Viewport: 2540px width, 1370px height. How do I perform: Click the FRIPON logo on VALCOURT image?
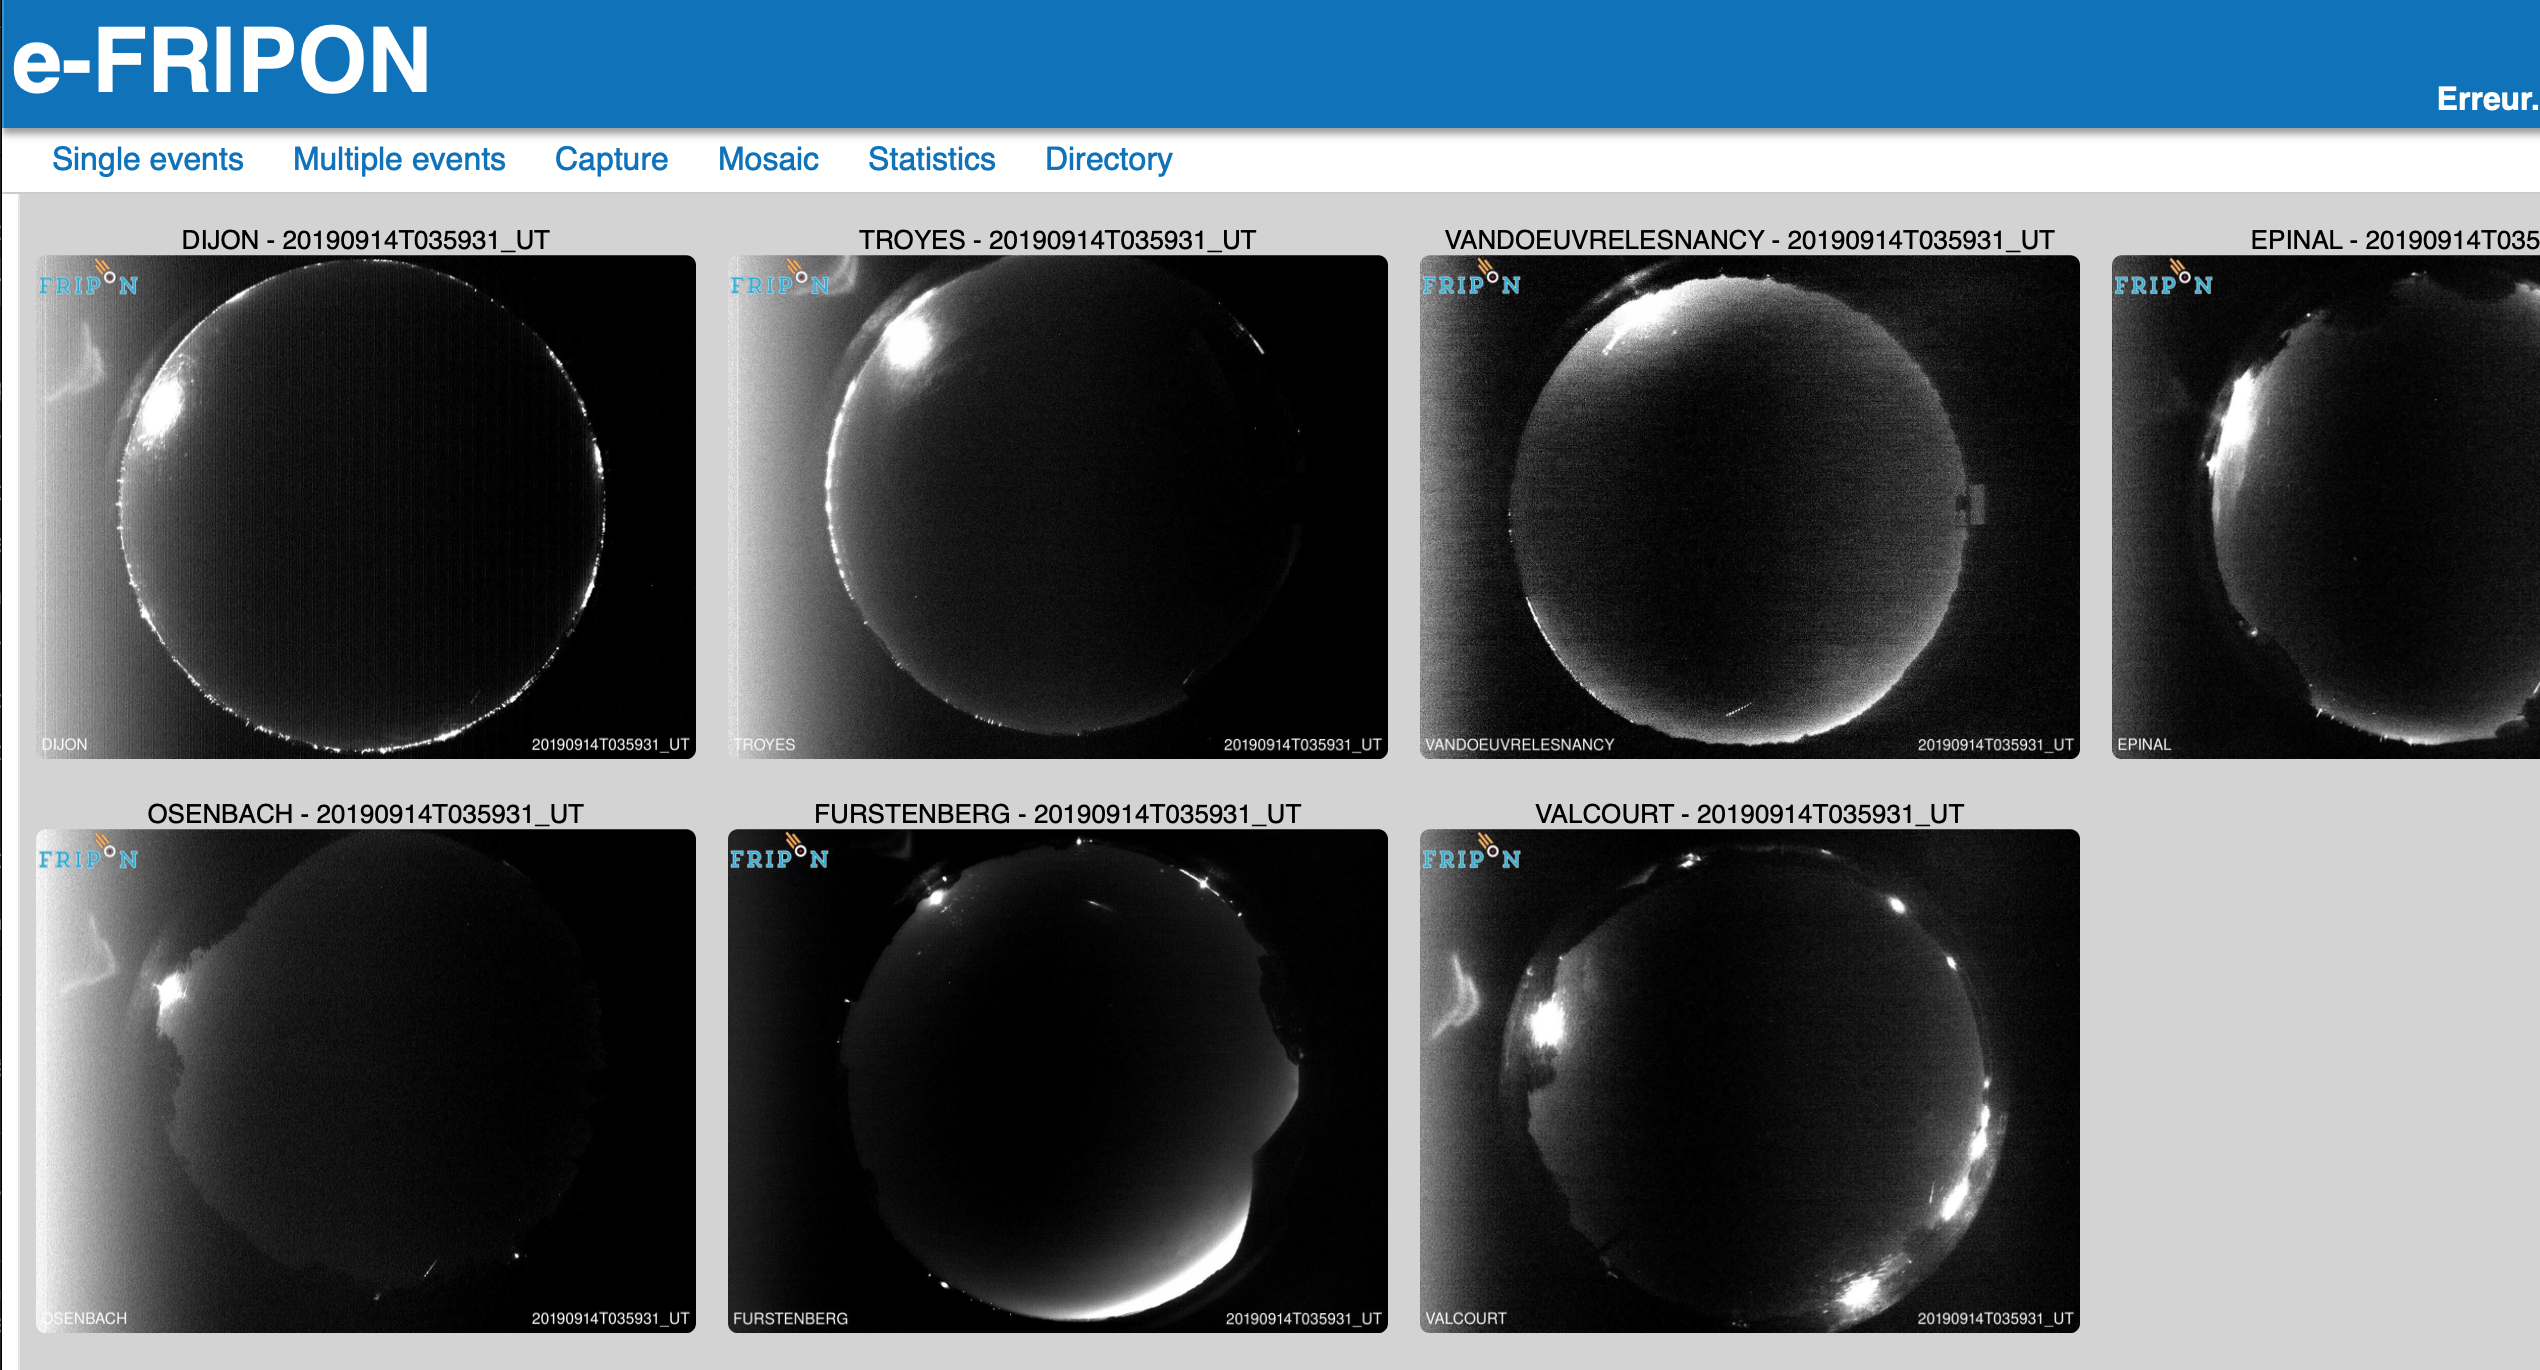tap(1471, 857)
